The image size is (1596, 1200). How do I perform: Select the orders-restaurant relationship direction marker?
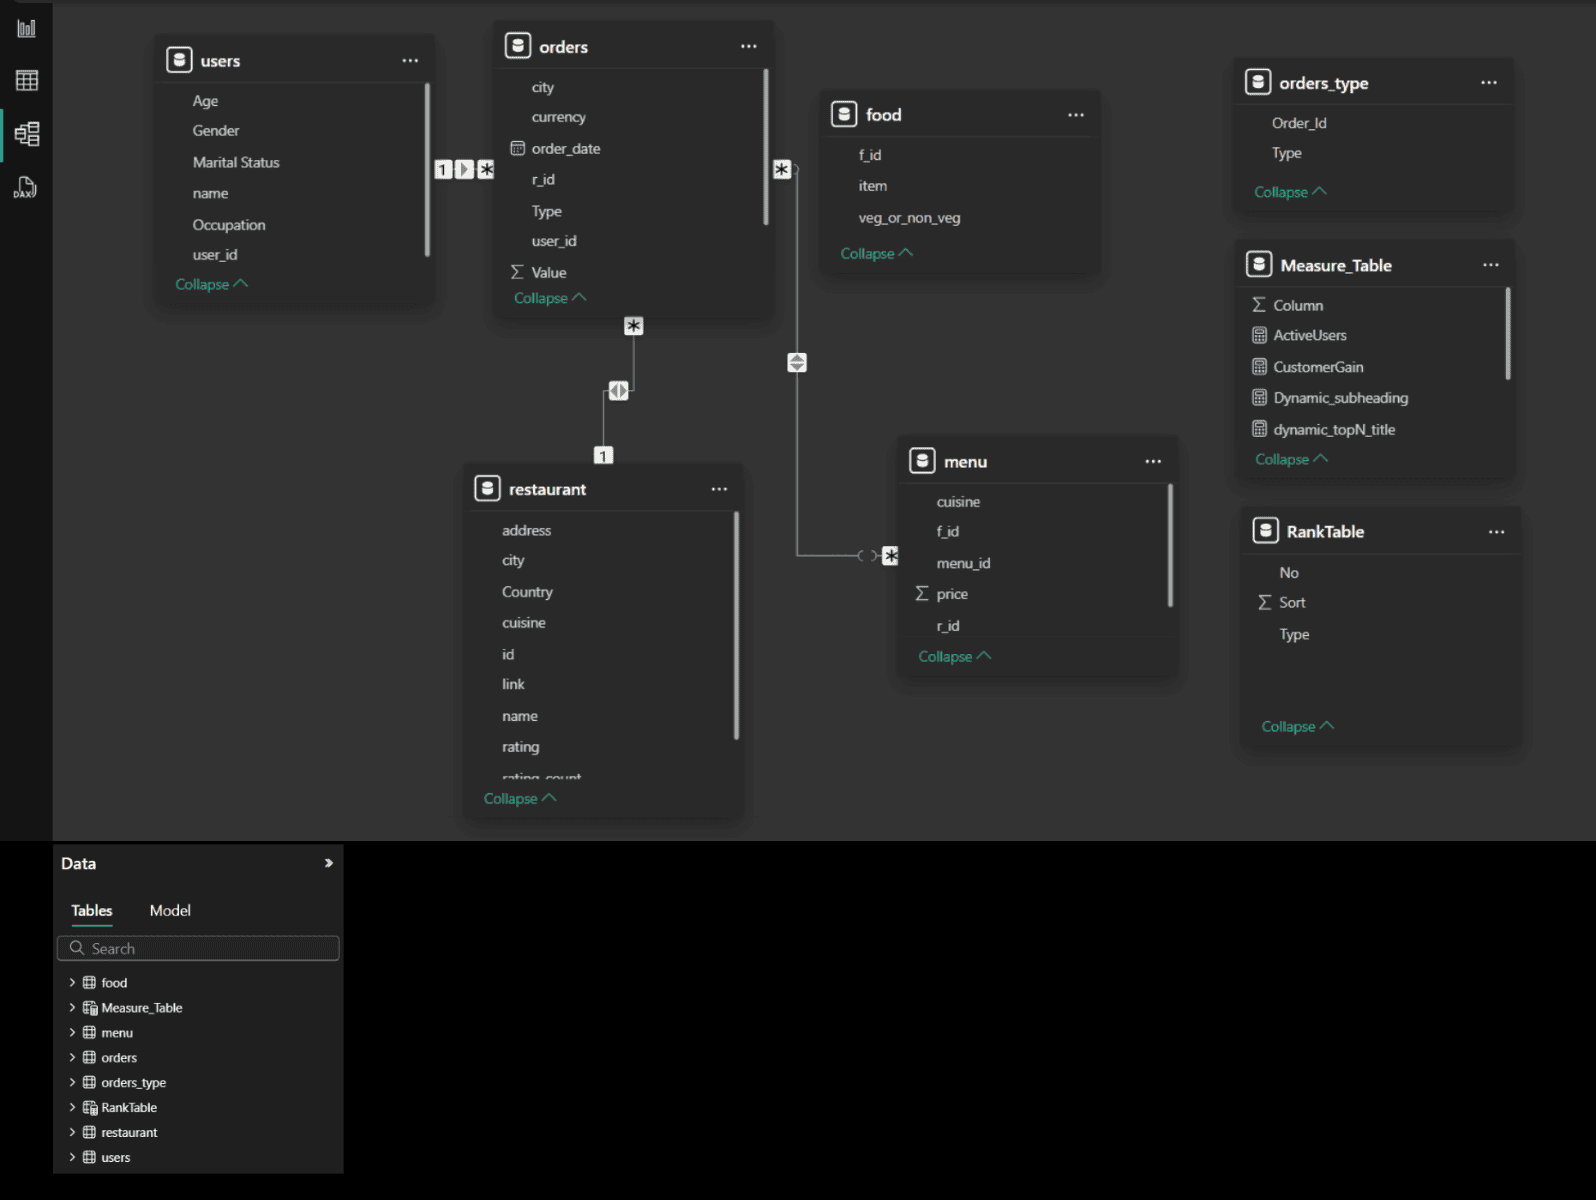click(x=619, y=391)
